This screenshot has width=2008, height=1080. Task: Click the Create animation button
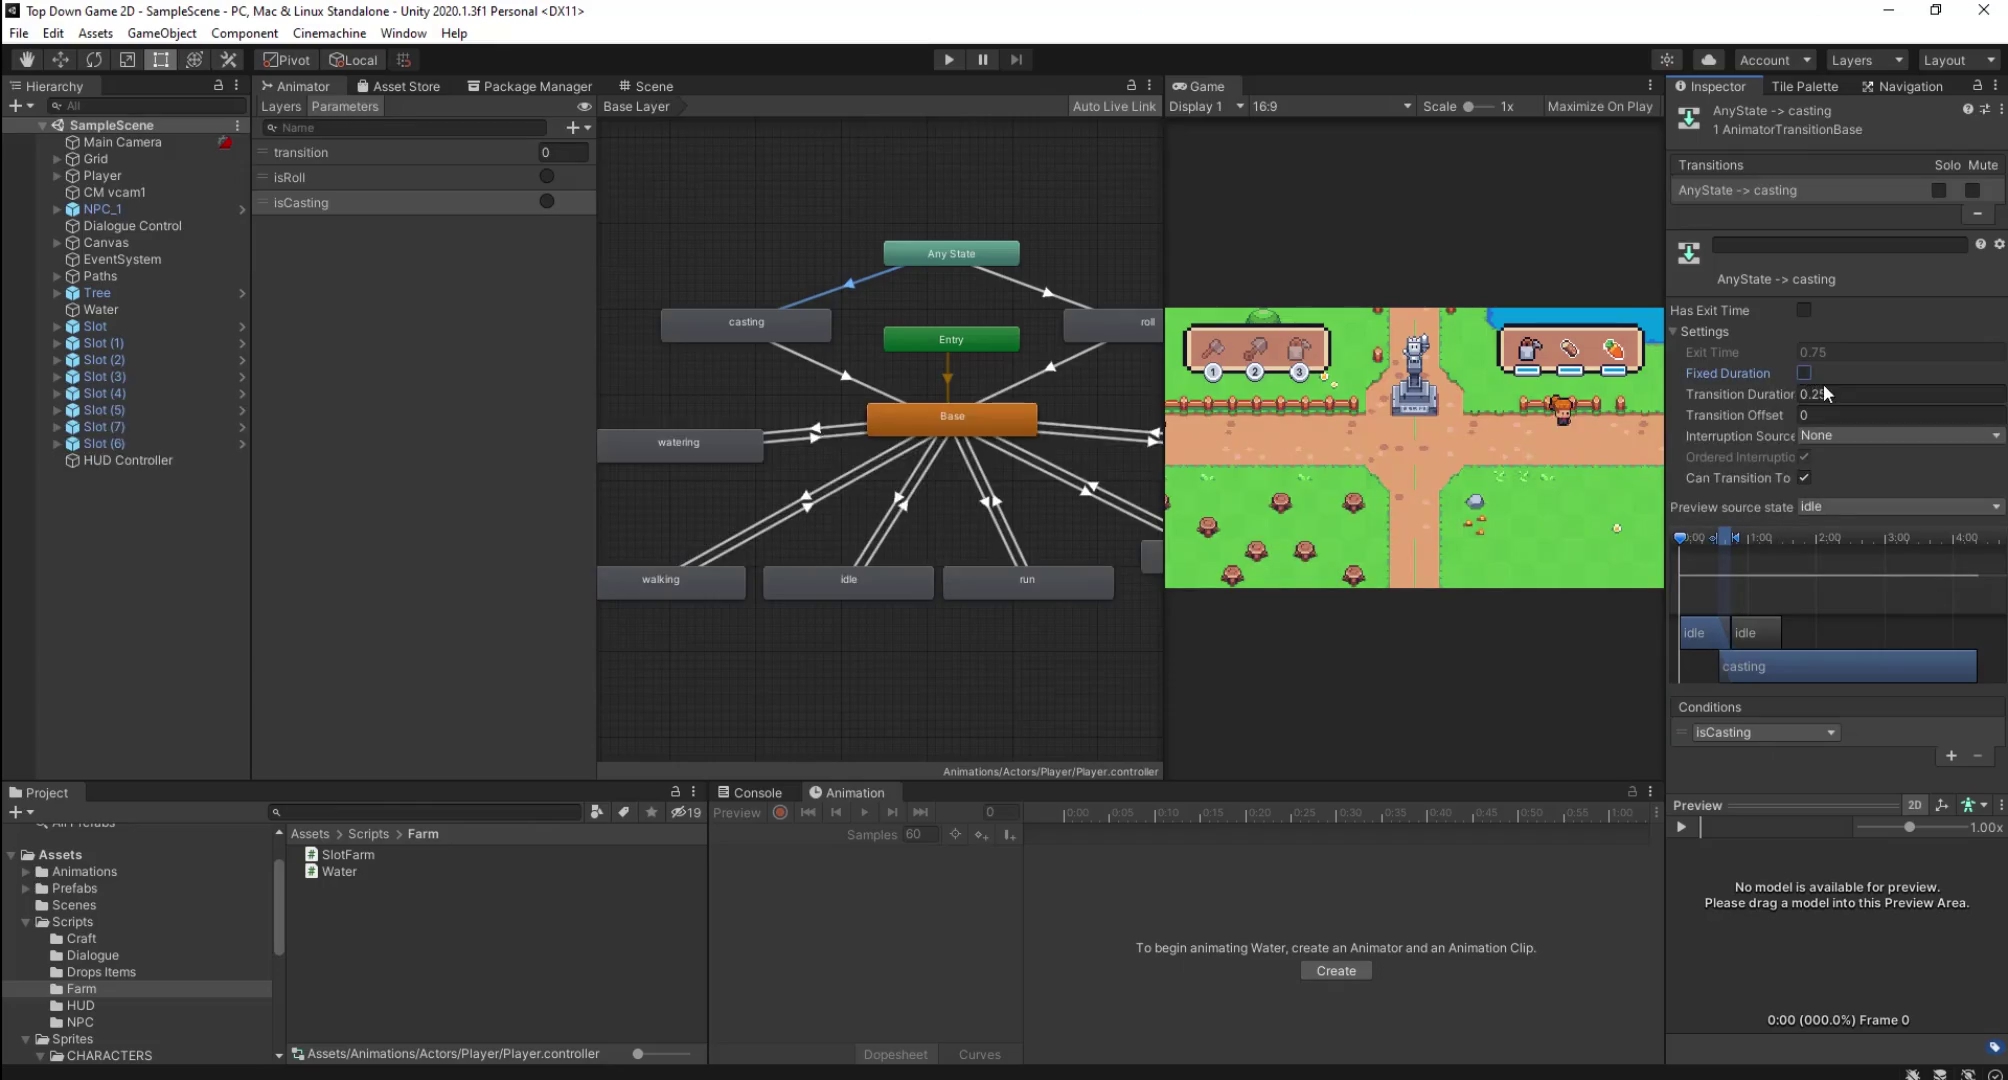click(x=1335, y=971)
